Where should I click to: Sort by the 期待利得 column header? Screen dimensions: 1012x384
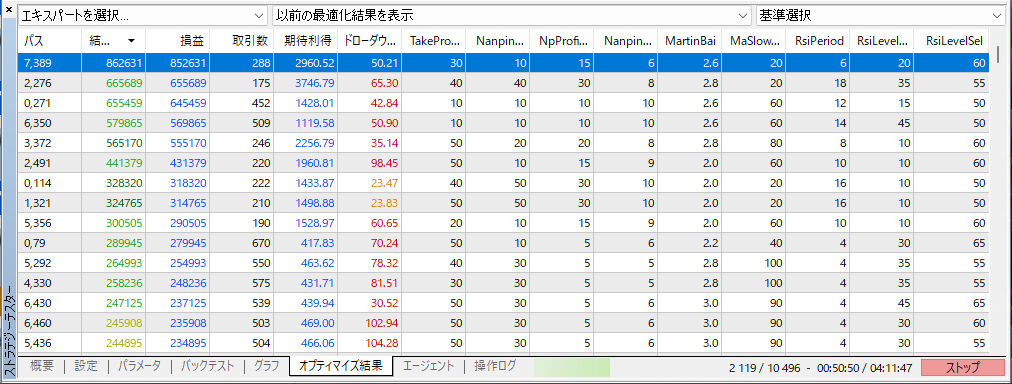(305, 41)
